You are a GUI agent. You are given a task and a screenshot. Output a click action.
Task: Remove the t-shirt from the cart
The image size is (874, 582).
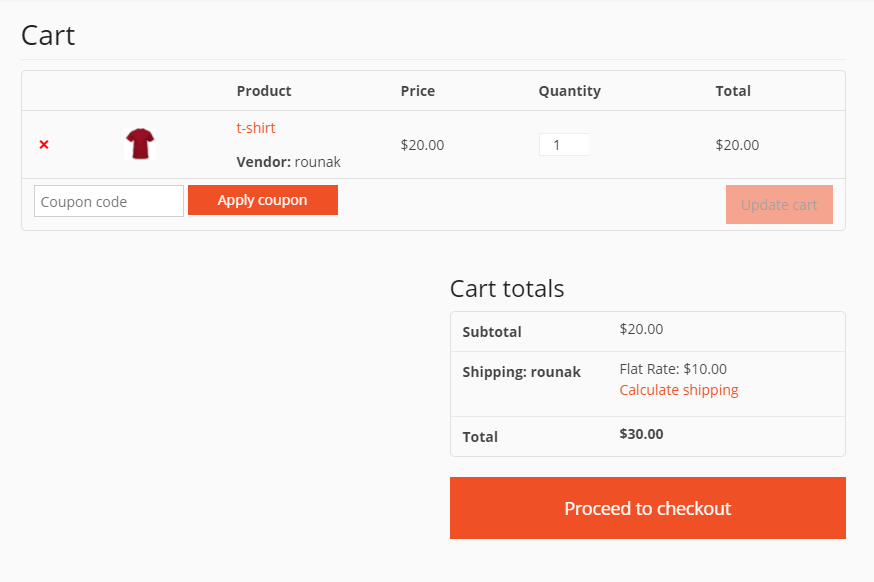tap(44, 145)
